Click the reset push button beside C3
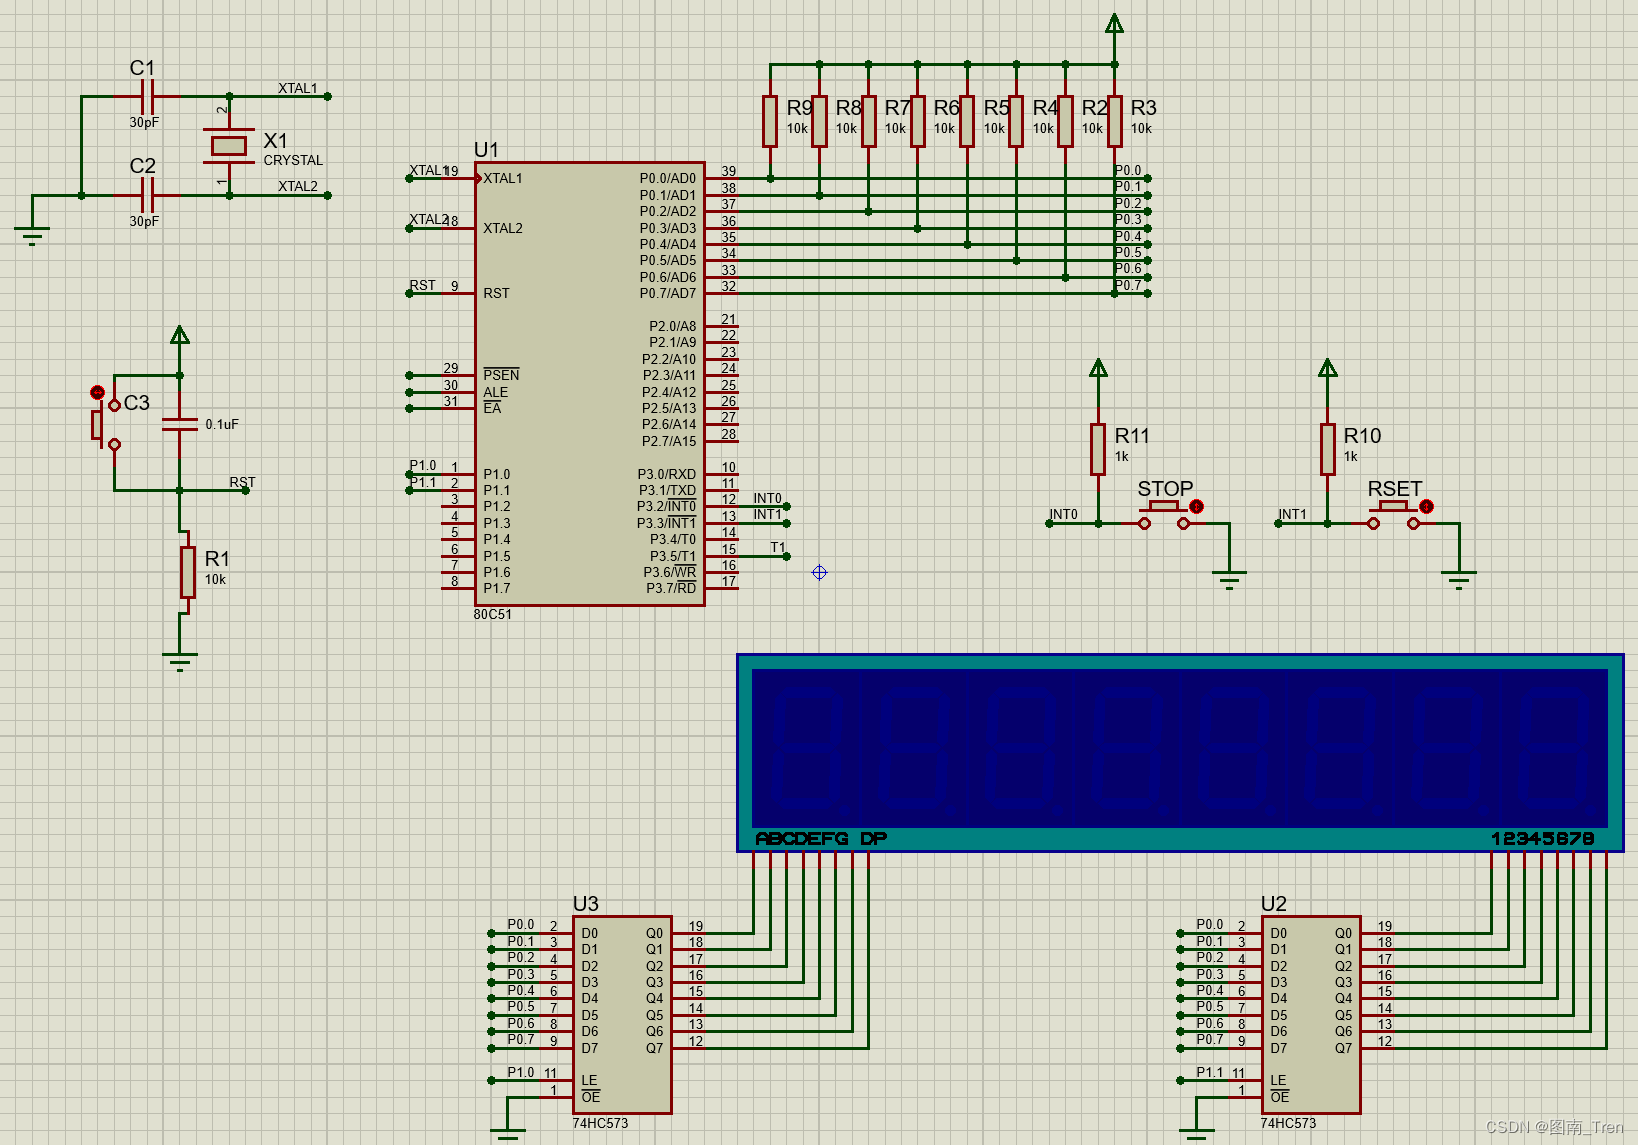The width and height of the screenshot is (1638, 1145). 105,424
